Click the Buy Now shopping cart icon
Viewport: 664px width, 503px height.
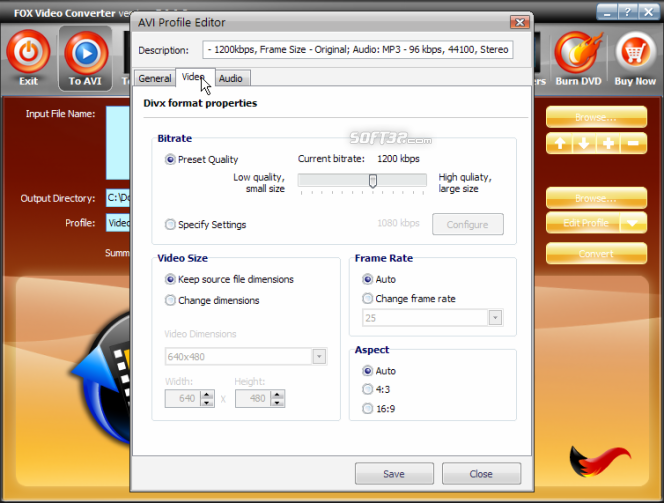635,53
